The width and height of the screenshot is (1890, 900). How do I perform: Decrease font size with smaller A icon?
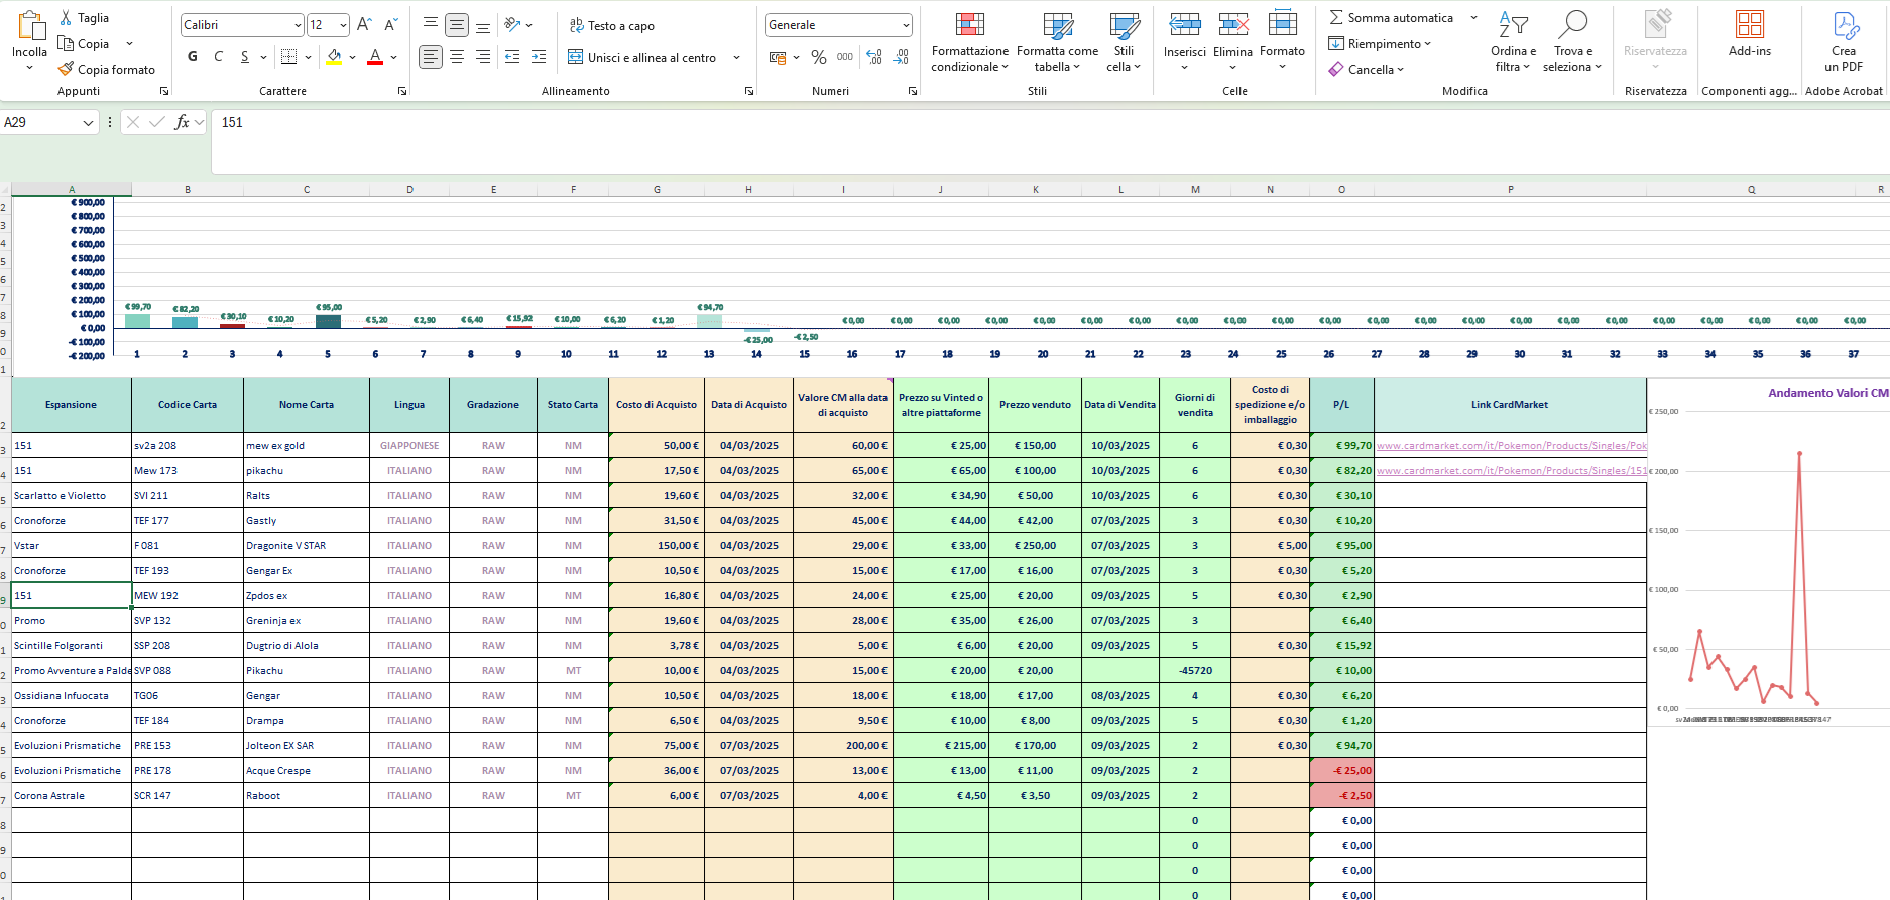(x=390, y=24)
